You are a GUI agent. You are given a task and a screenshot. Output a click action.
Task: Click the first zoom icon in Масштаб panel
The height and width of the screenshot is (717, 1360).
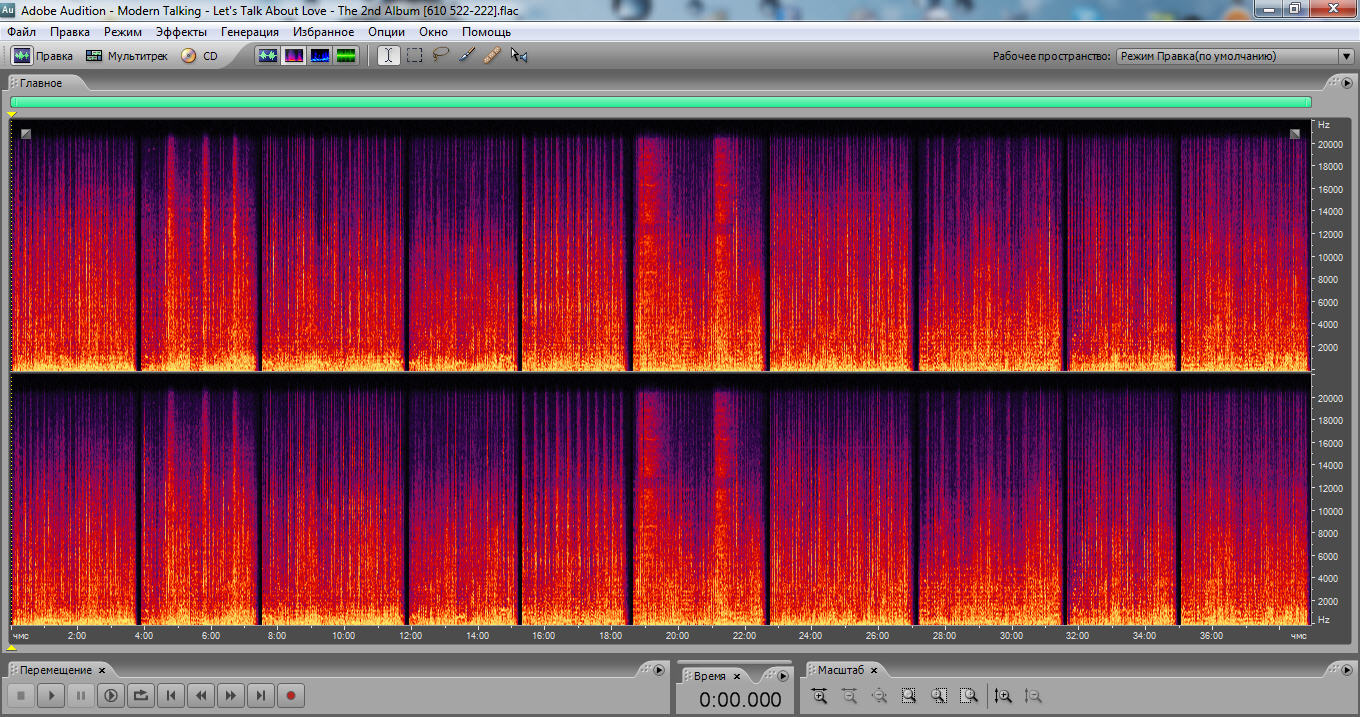(x=819, y=695)
